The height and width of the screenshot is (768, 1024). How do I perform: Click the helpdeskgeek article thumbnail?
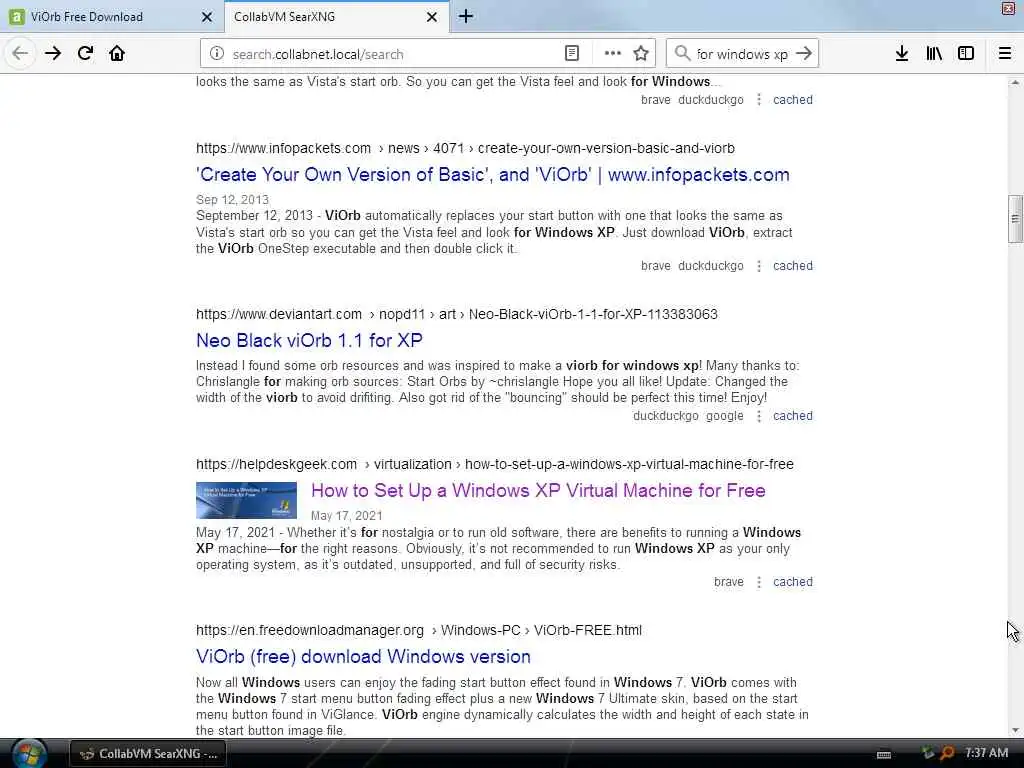tap(246, 500)
